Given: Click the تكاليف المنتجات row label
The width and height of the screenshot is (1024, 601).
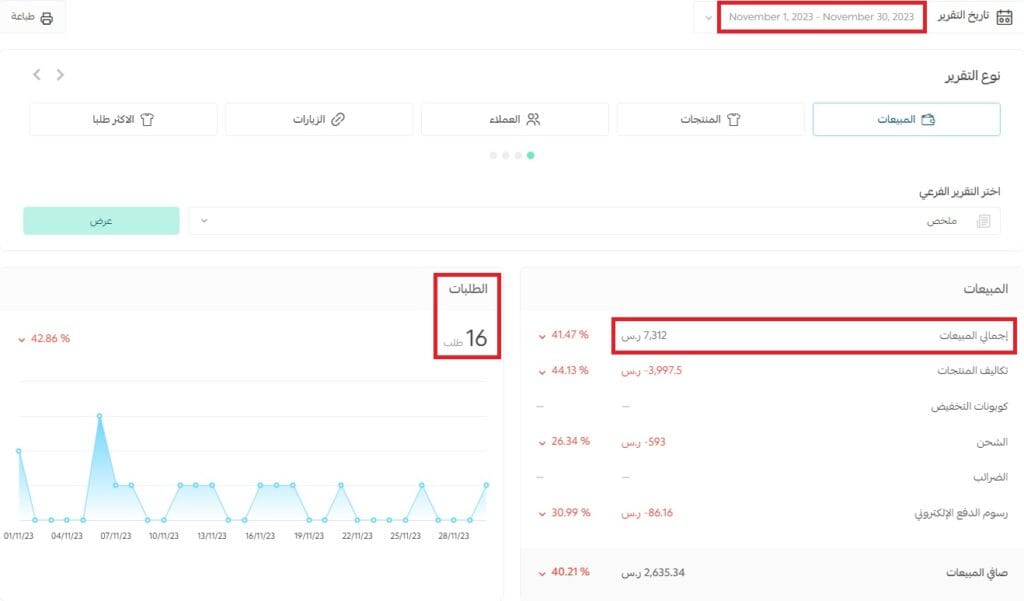Looking at the screenshot, I should pyautogui.click(x=972, y=370).
